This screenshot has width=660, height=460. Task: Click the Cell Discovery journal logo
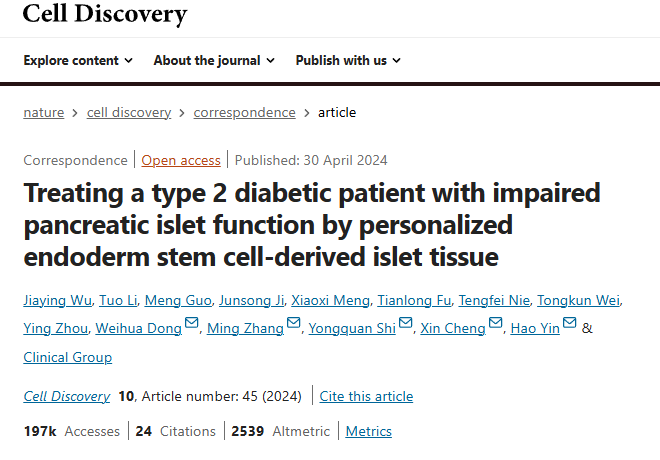104,14
